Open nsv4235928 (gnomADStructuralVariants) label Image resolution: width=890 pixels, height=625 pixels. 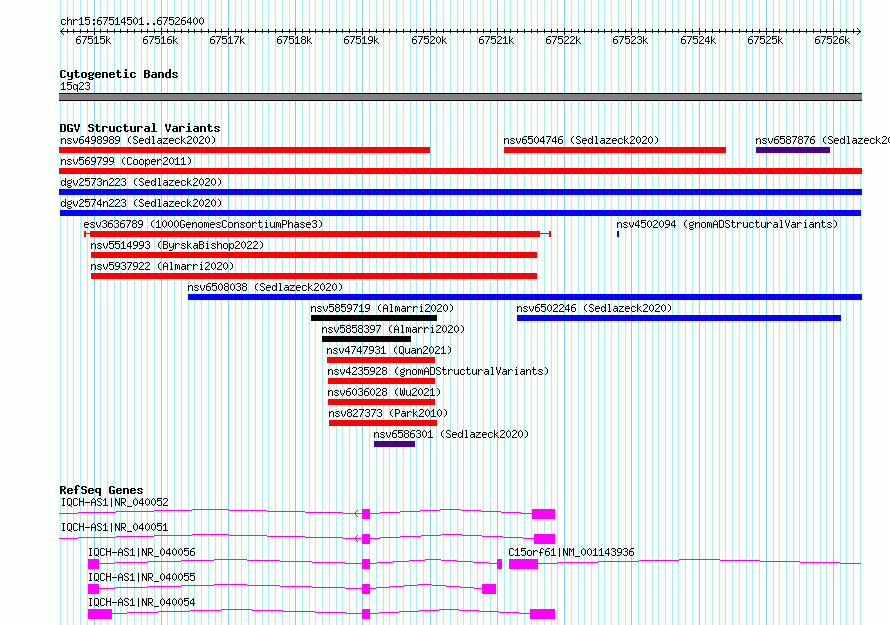pos(438,371)
